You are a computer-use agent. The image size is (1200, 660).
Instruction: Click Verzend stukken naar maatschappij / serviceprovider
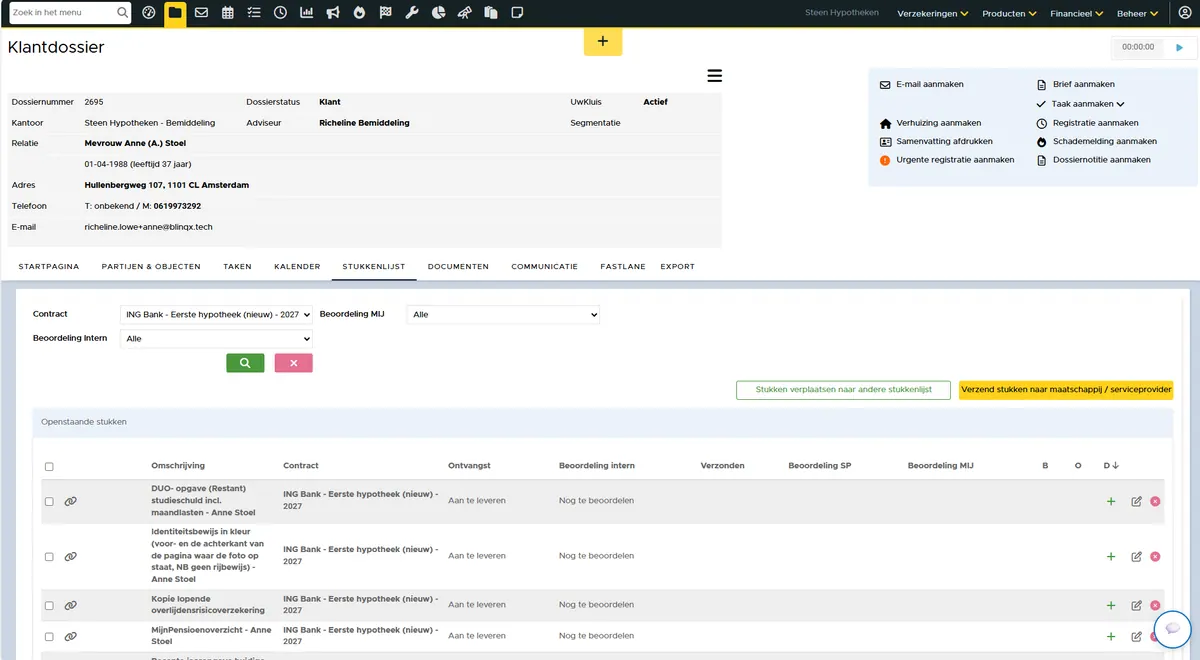(1066, 390)
